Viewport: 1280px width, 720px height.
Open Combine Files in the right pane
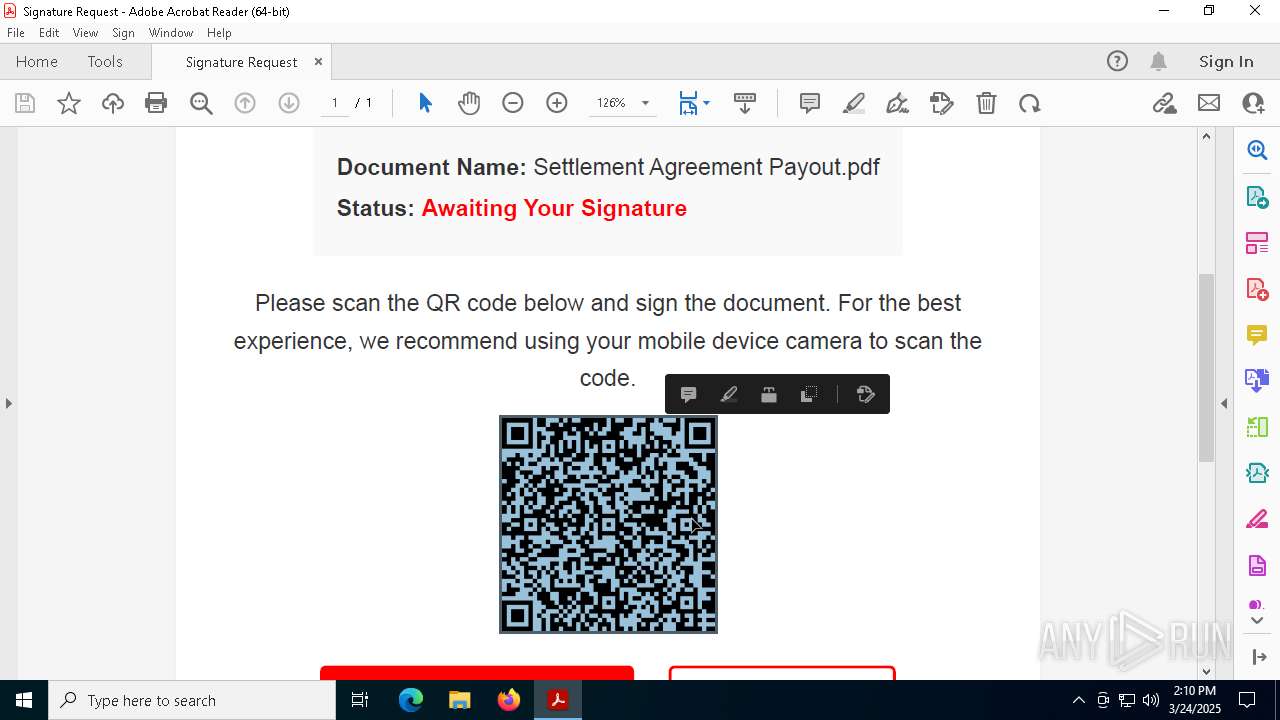(x=1257, y=380)
